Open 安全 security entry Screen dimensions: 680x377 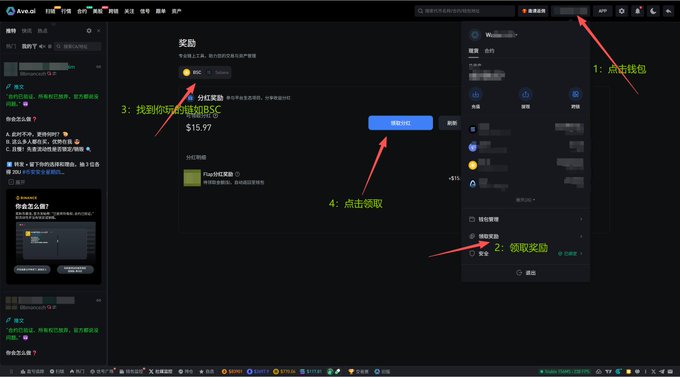(x=526, y=253)
